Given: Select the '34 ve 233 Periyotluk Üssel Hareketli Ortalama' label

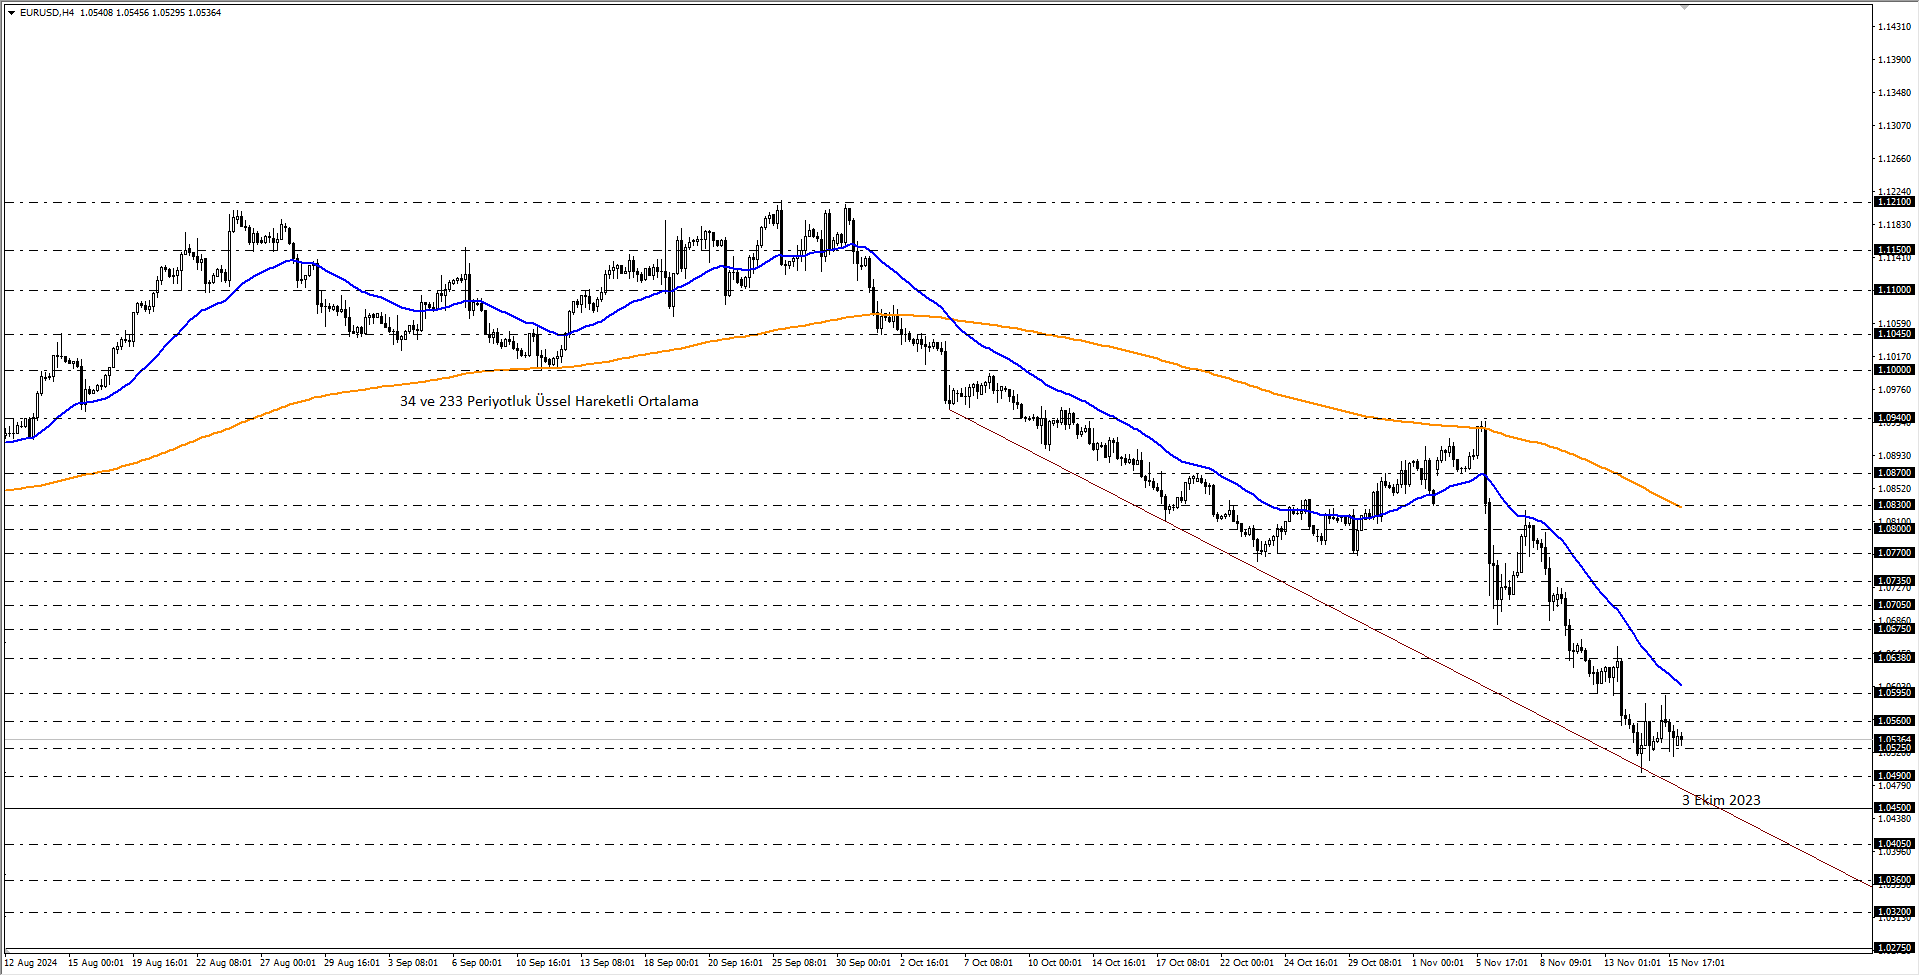Looking at the screenshot, I should click(549, 401).
